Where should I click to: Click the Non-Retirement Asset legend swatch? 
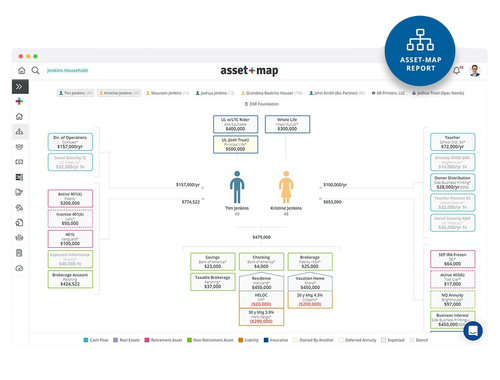[189, 340]
